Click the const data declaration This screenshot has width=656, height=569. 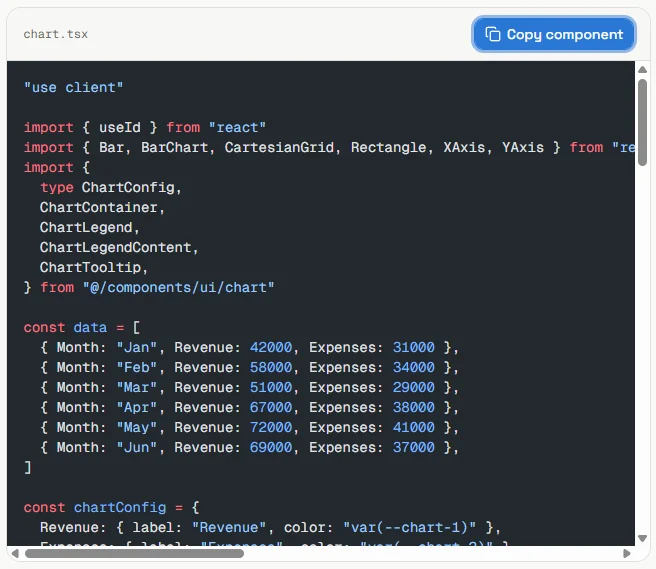[82, 327]
